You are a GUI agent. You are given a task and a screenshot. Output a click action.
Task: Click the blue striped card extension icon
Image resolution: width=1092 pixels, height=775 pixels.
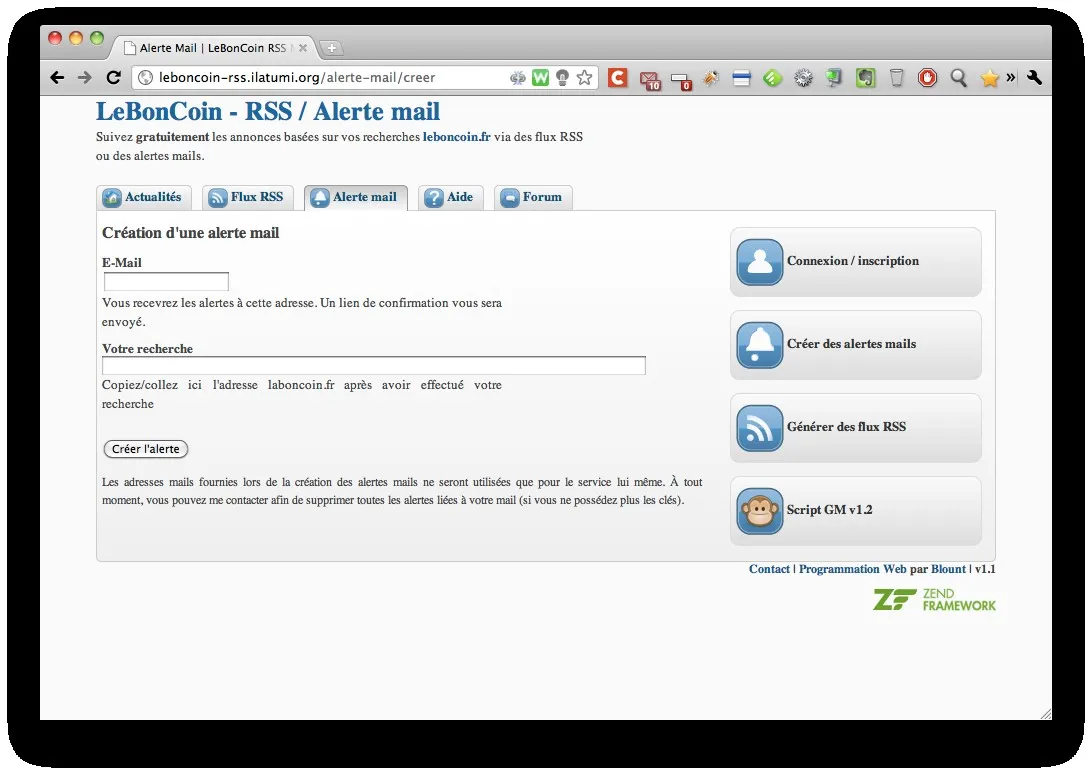tap(742, 78)
